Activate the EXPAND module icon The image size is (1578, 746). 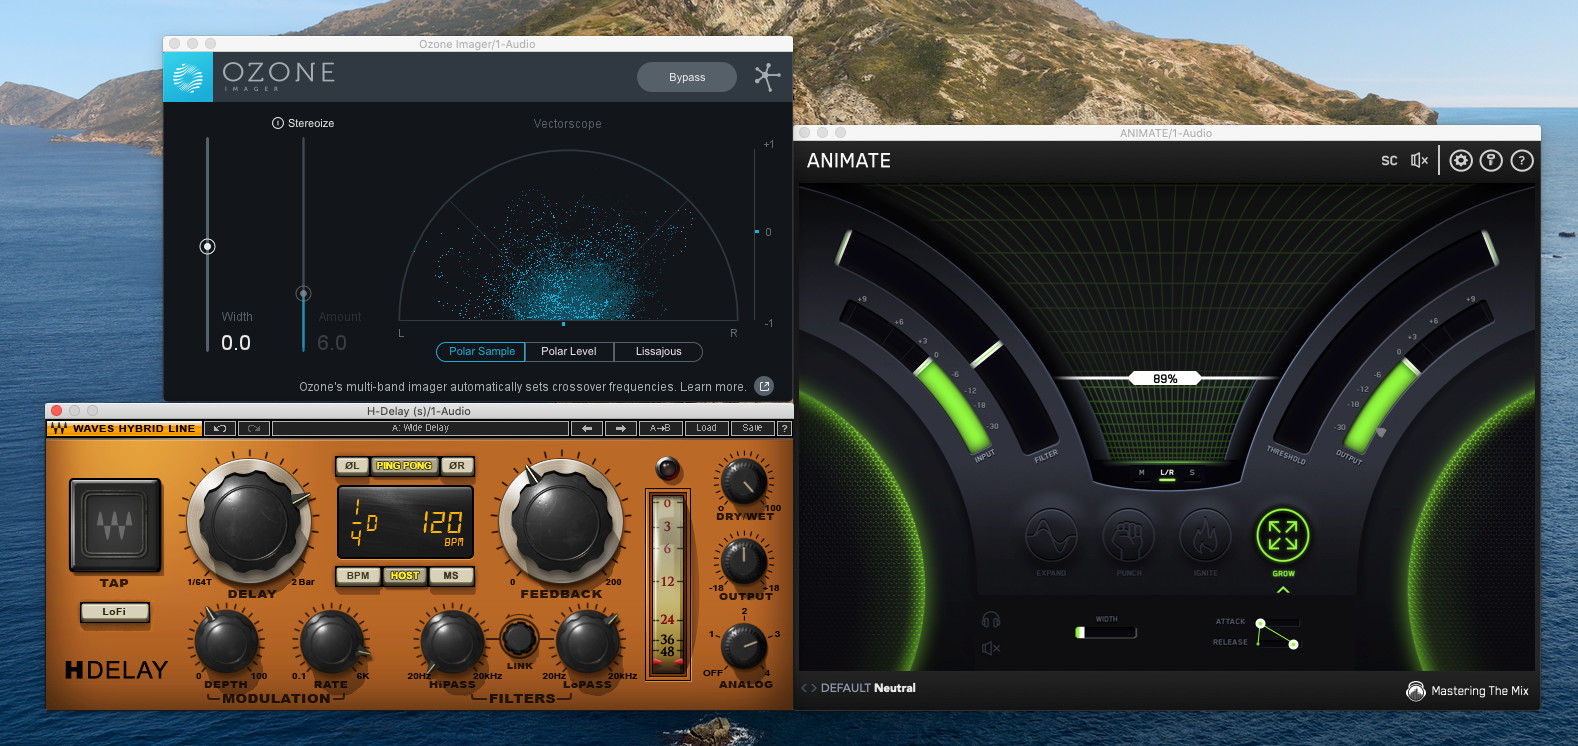(x=1051, y=536)
